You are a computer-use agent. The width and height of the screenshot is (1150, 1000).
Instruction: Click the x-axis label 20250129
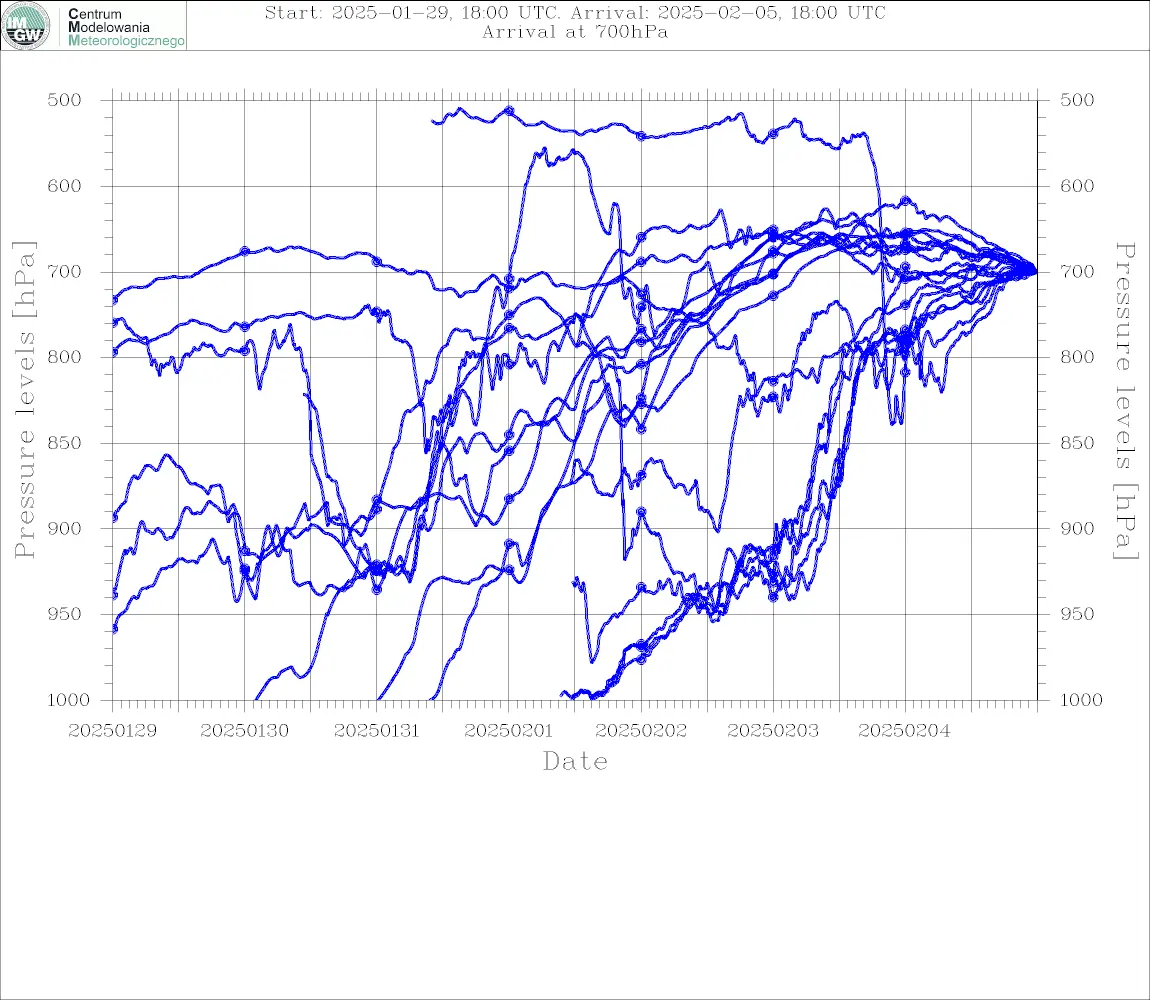point(112,731)
